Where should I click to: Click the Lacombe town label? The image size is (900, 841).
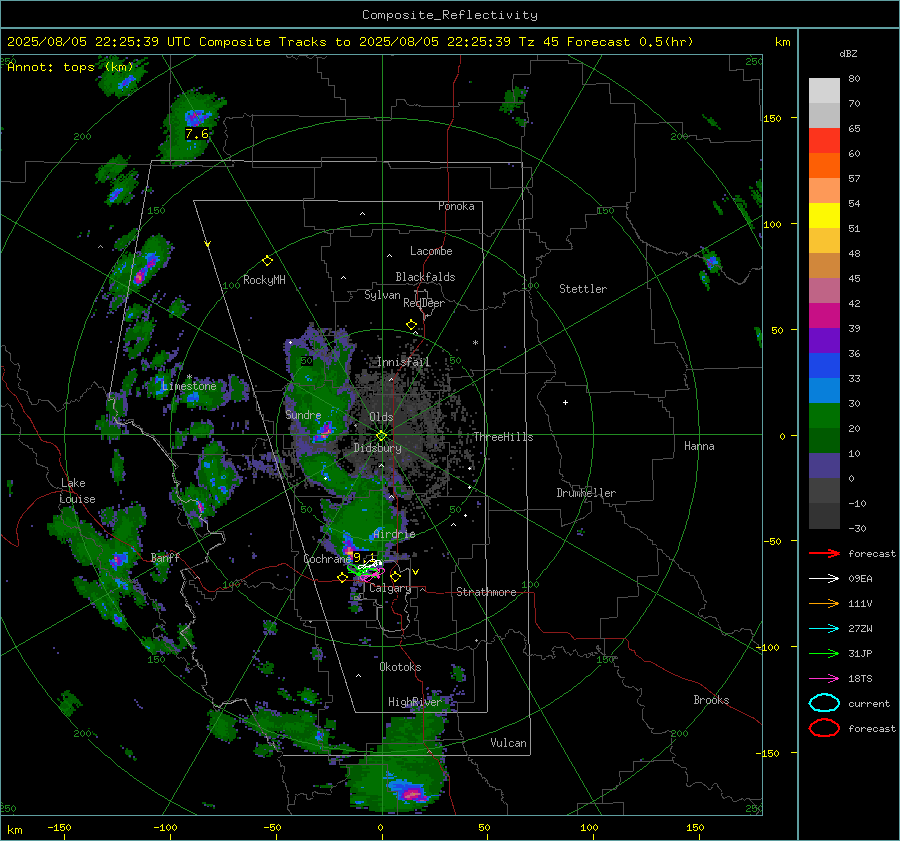tap(431, 251)
